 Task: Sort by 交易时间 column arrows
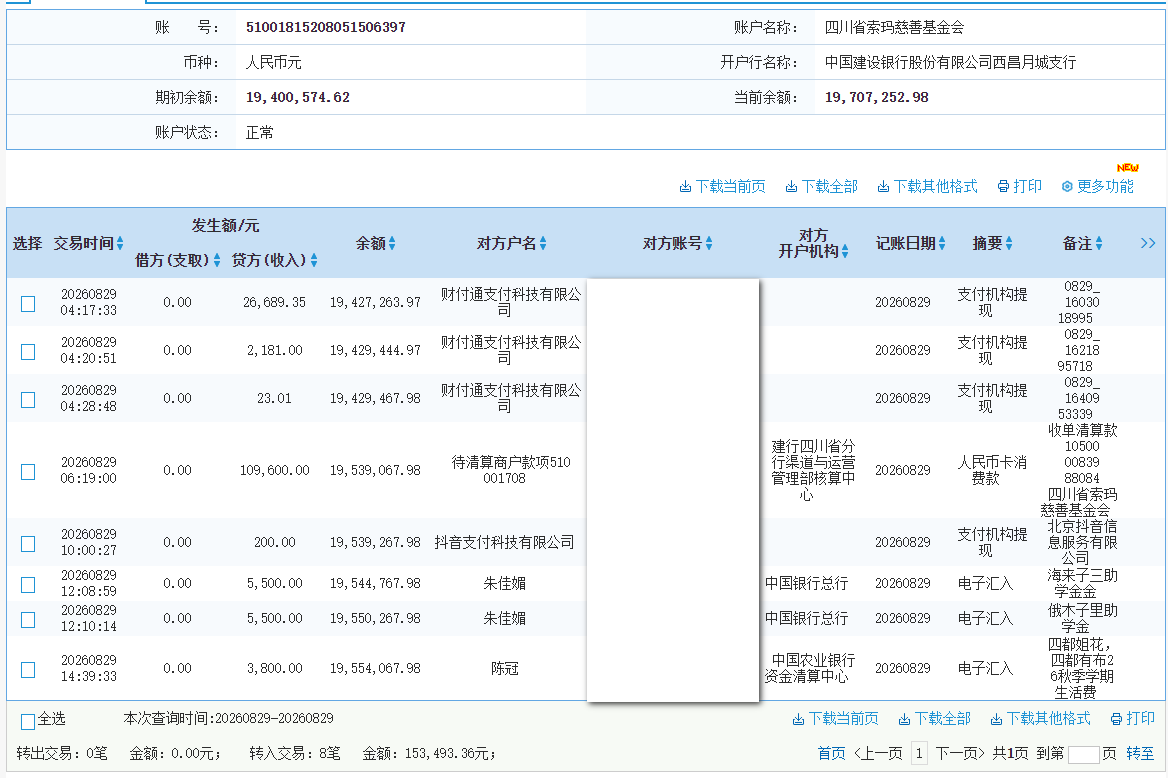(x=120, y=244)
